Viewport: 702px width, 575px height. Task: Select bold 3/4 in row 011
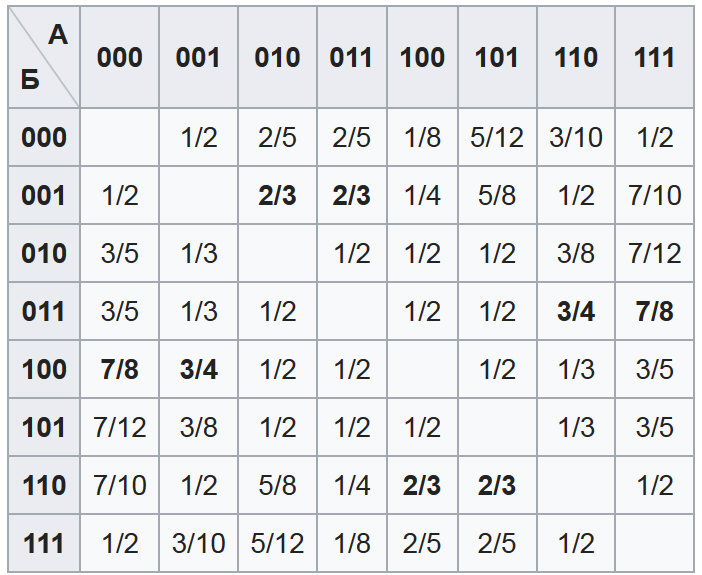(576, 312)
